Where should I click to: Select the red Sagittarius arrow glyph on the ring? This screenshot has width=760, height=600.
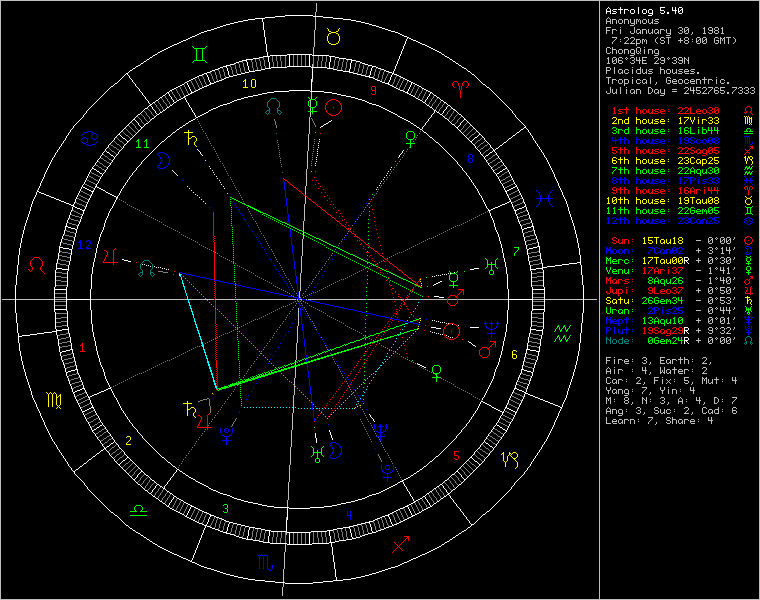pos(402,545)
